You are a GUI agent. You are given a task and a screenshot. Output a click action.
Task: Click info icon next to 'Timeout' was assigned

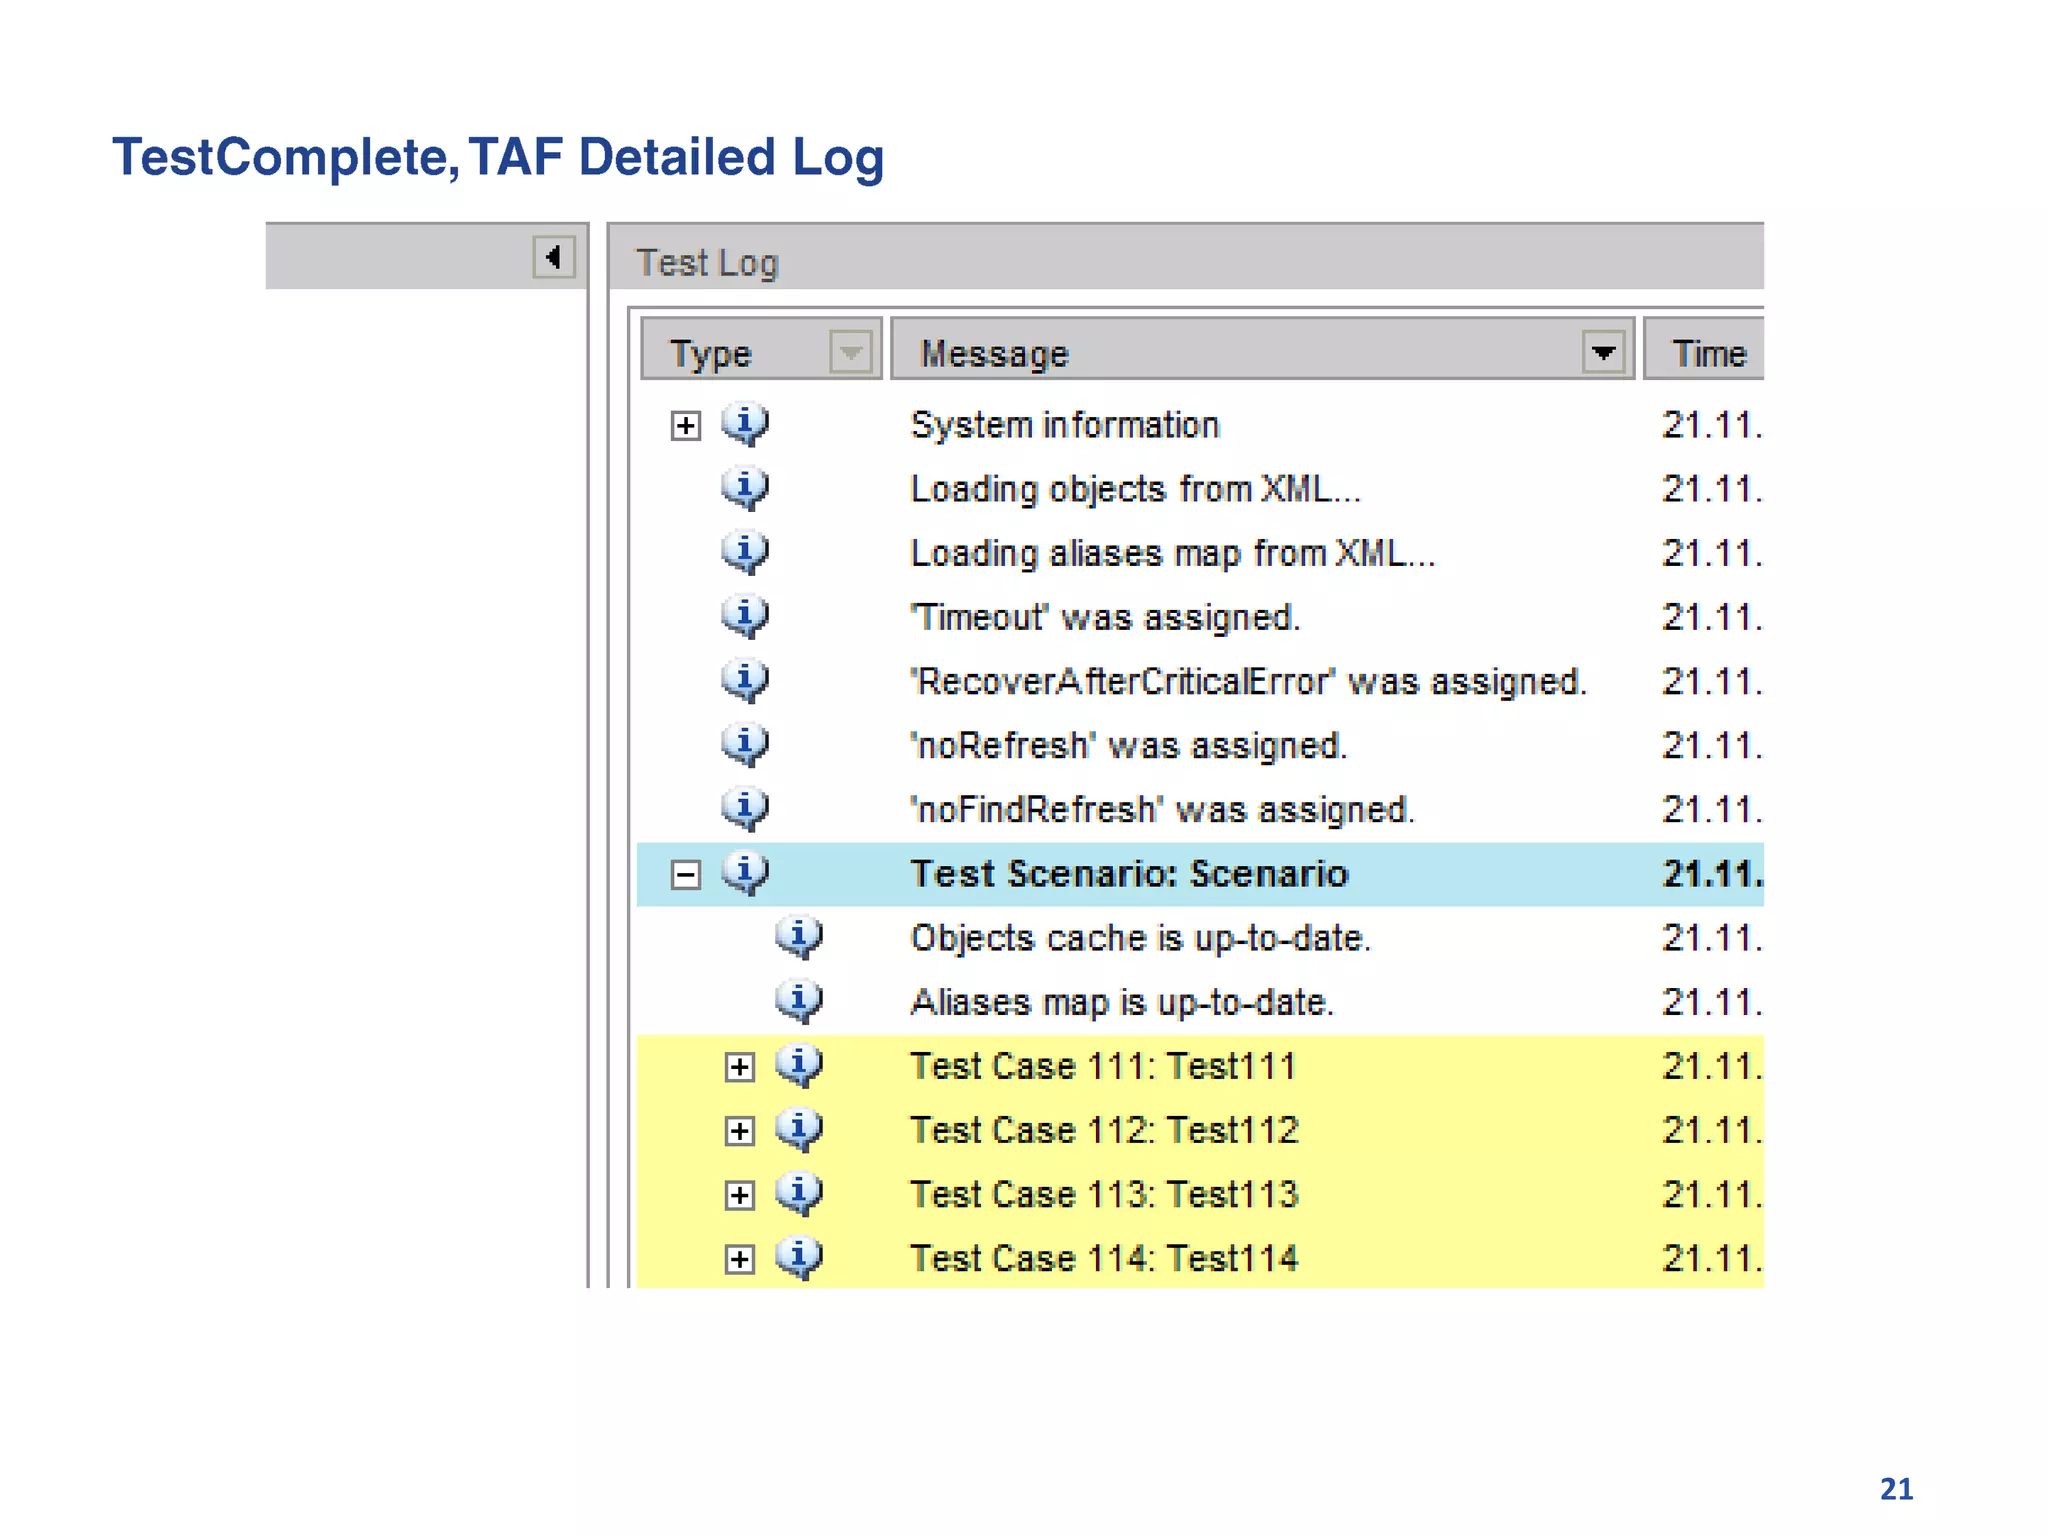(745, 616)
